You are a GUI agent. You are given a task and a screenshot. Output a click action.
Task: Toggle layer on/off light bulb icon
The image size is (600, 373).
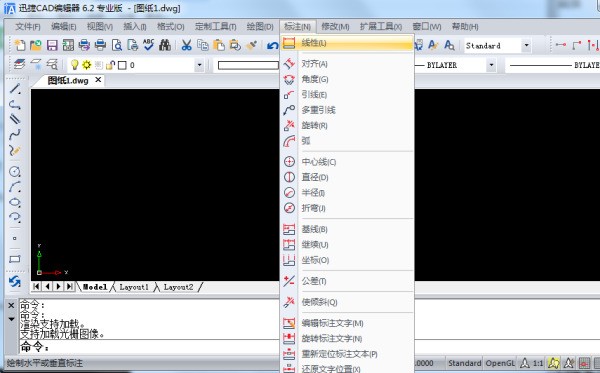[x=75, y=65]
